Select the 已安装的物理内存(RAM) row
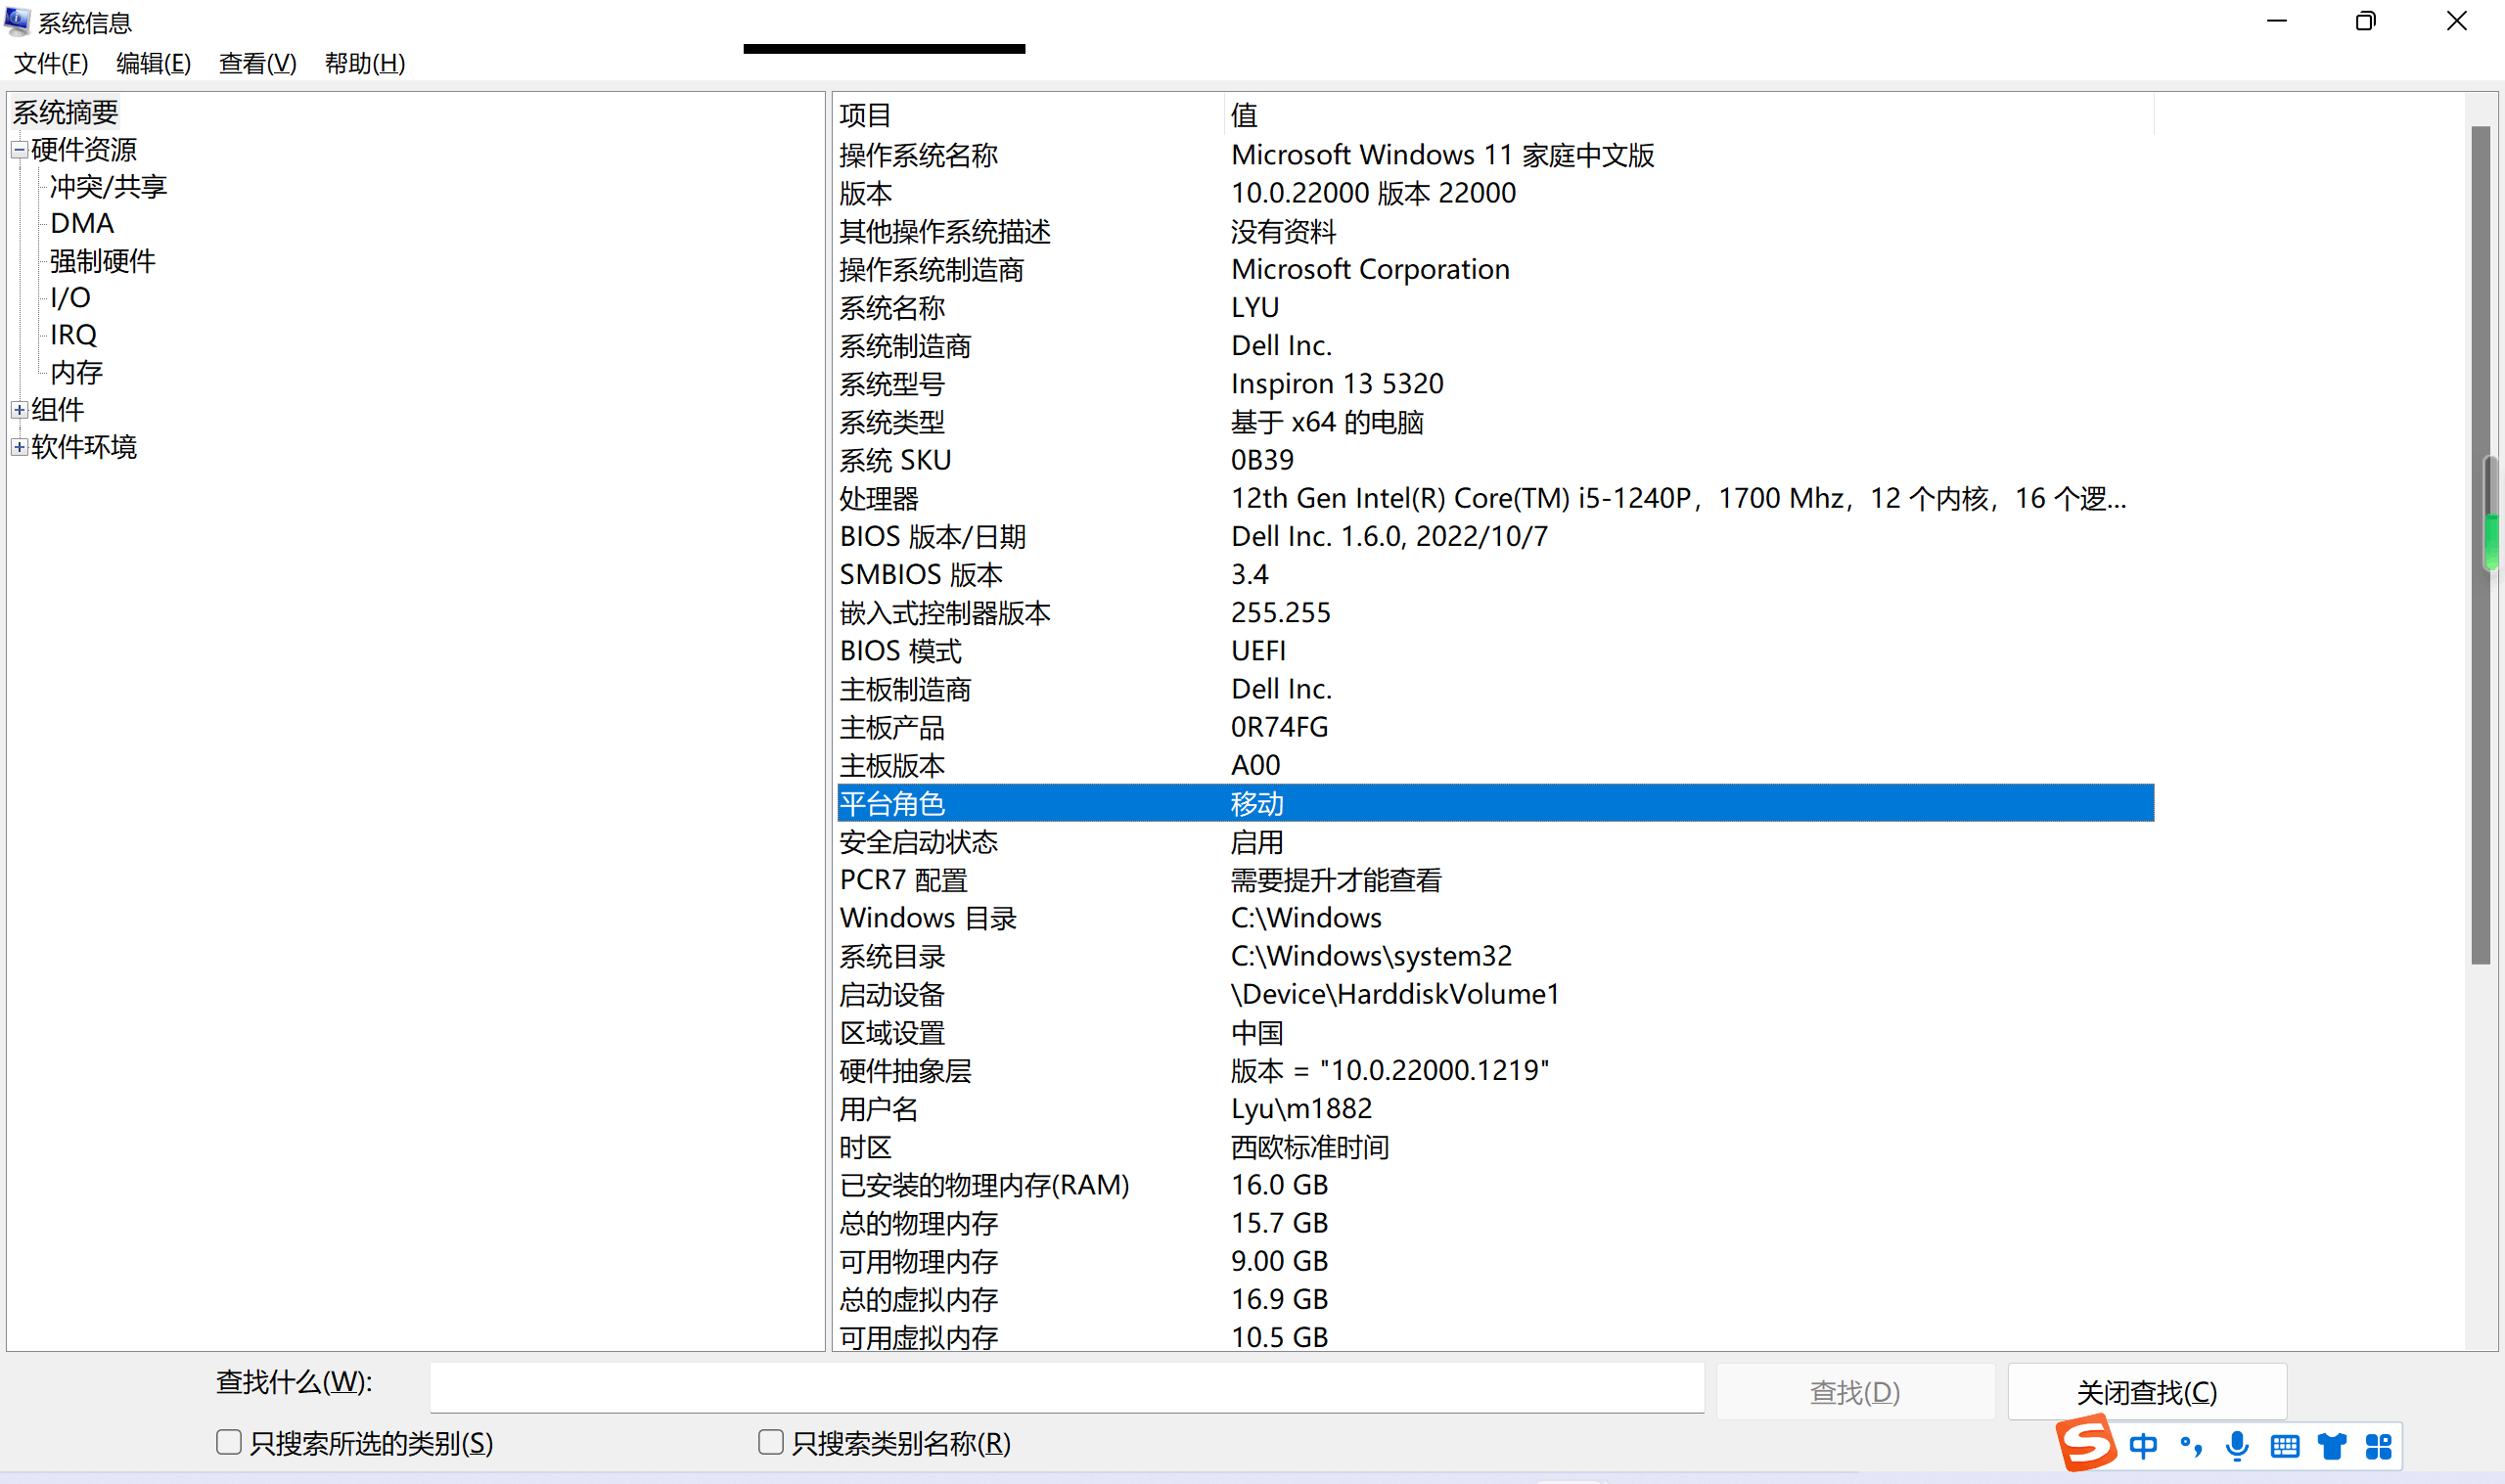This screenshot has height=1484, width=2505. click(1495, 1185)
